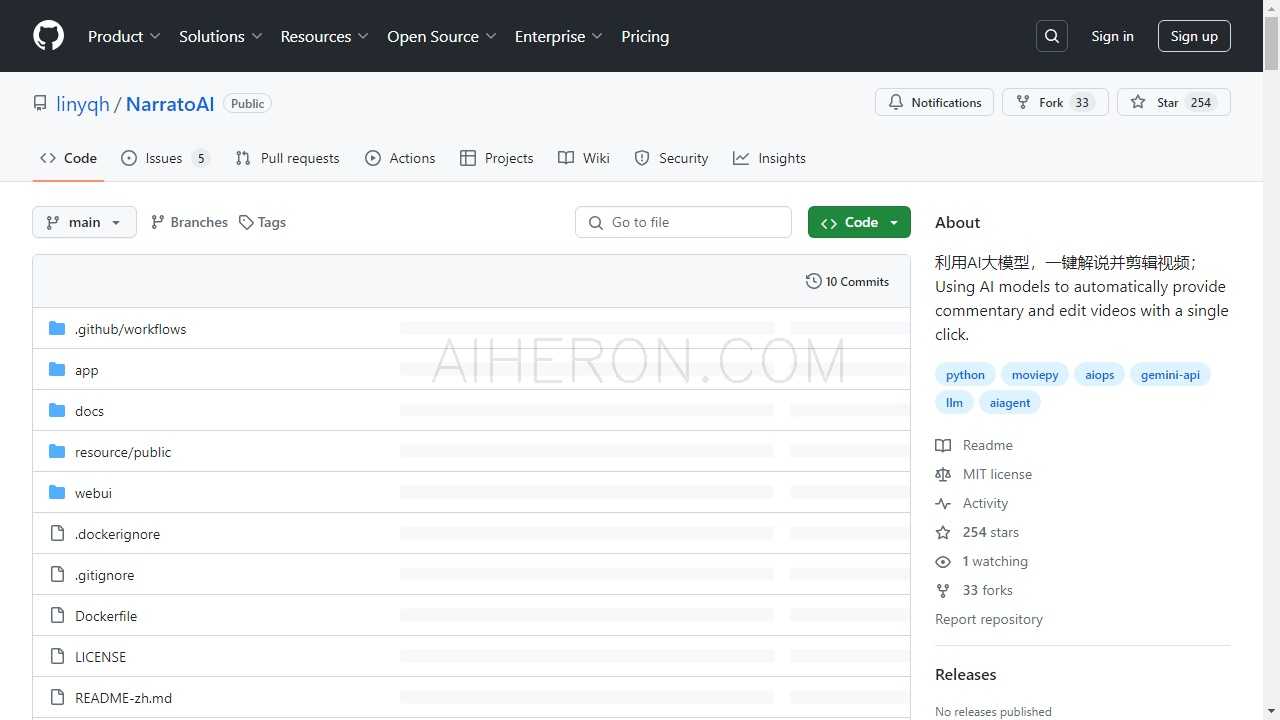Screen dimensions: 1280x720
Task: Click the app folder icon
Action: [x=57, y=369]
